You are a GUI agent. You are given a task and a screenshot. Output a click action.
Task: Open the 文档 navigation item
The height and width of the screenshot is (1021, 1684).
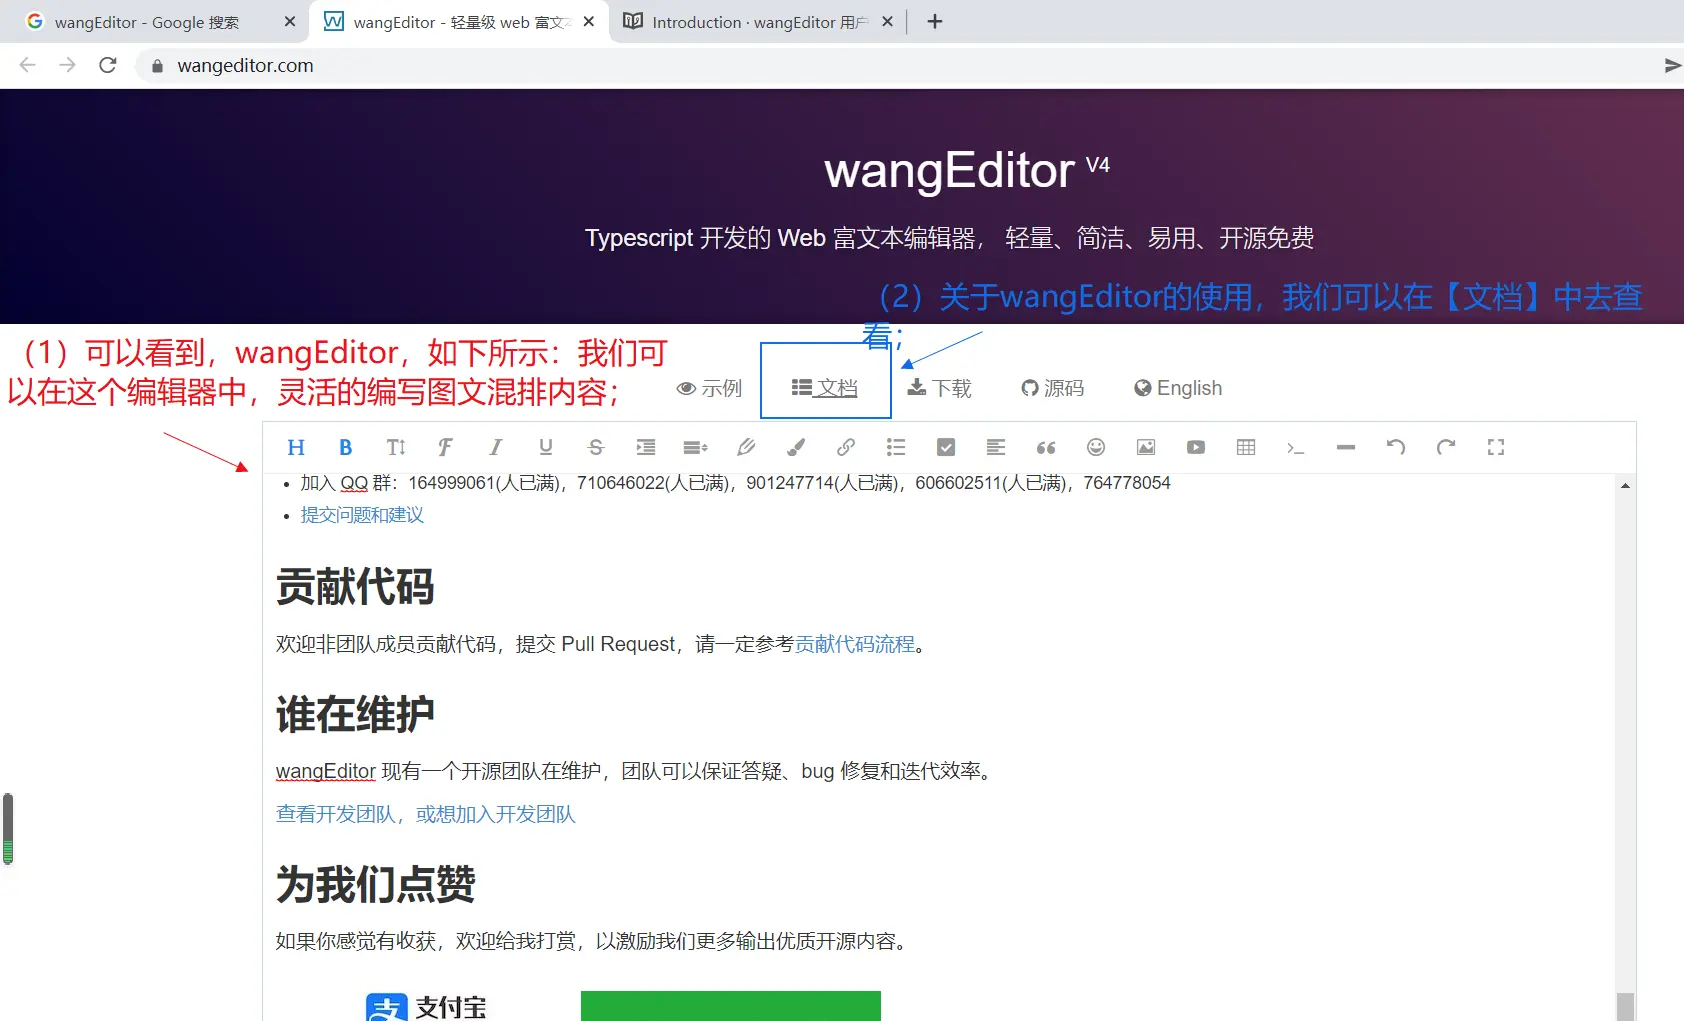(825, 388)
